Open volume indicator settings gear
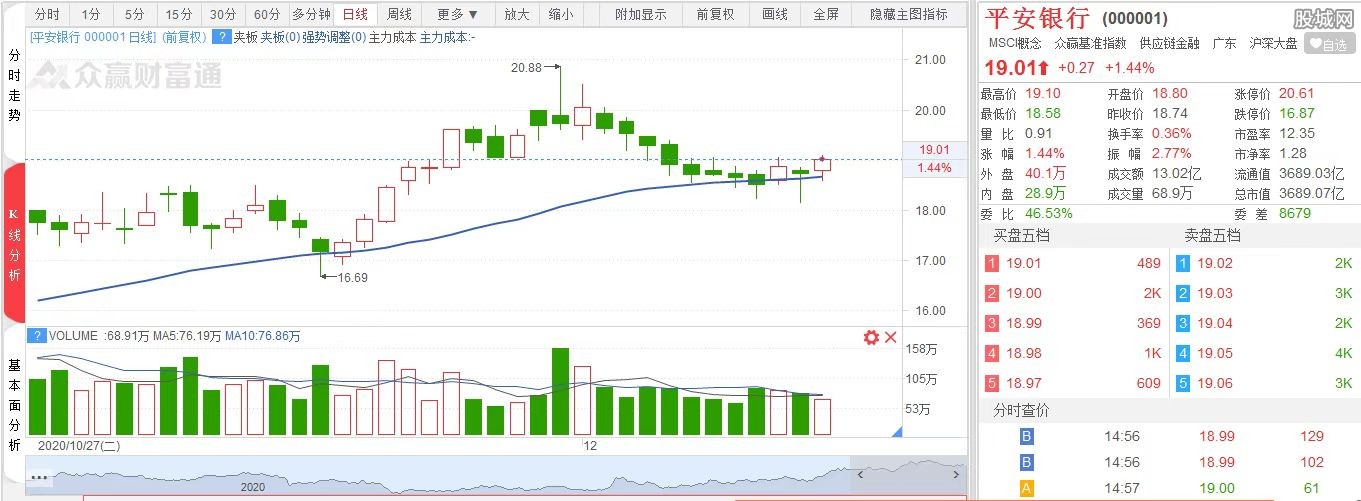The height and width of the screenshot is (501, 1361). [870, 338]
